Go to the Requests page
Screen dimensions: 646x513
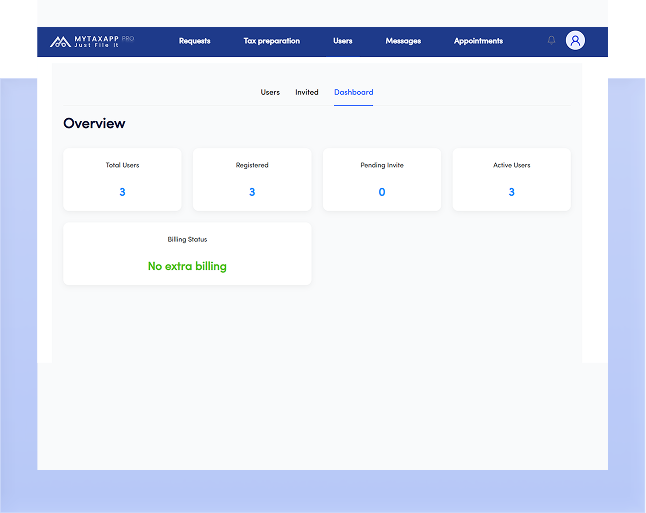[194, 41]
